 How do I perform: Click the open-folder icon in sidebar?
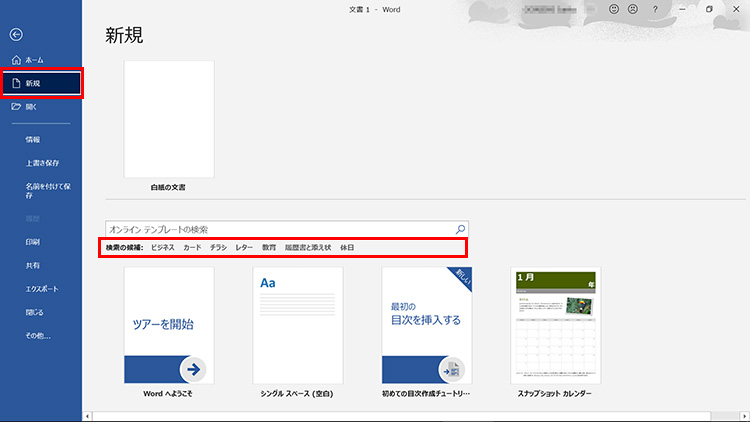(x=16, y=106)
